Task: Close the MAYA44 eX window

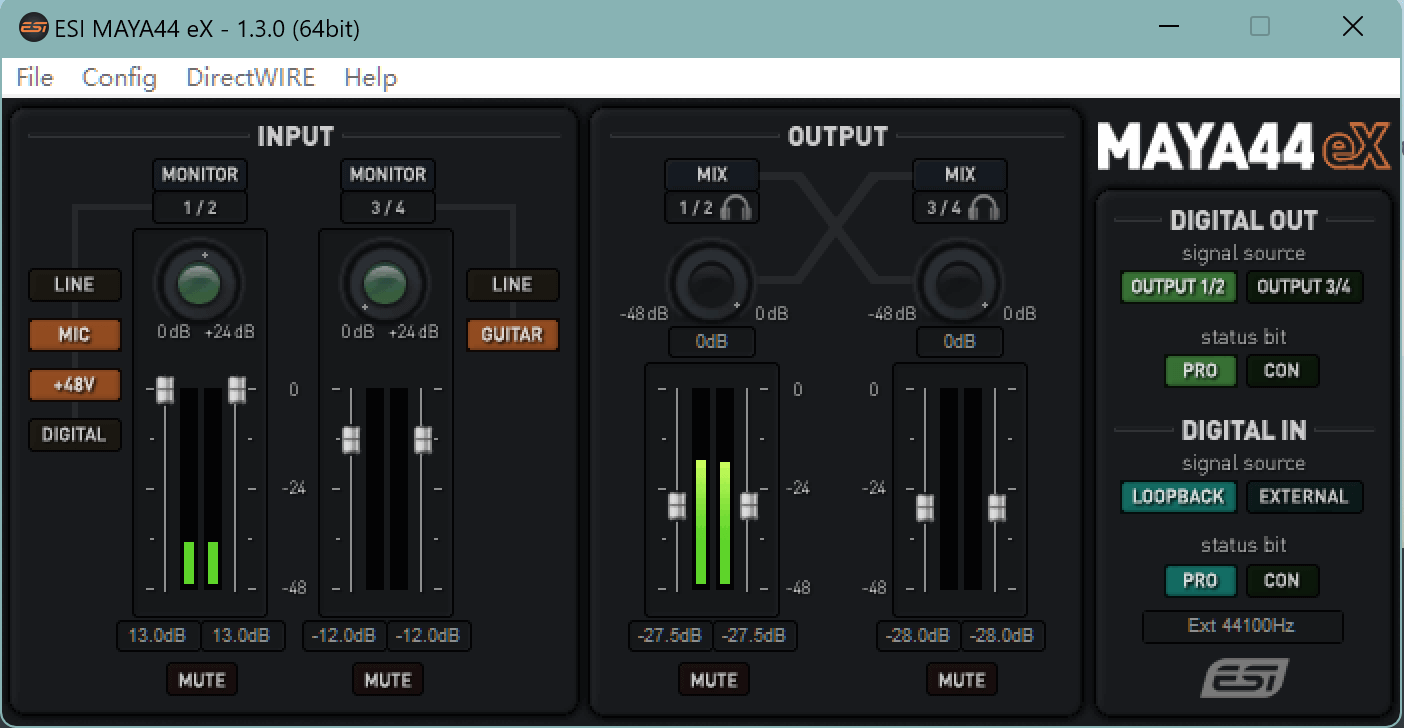Action: (x=1352, y=27)
